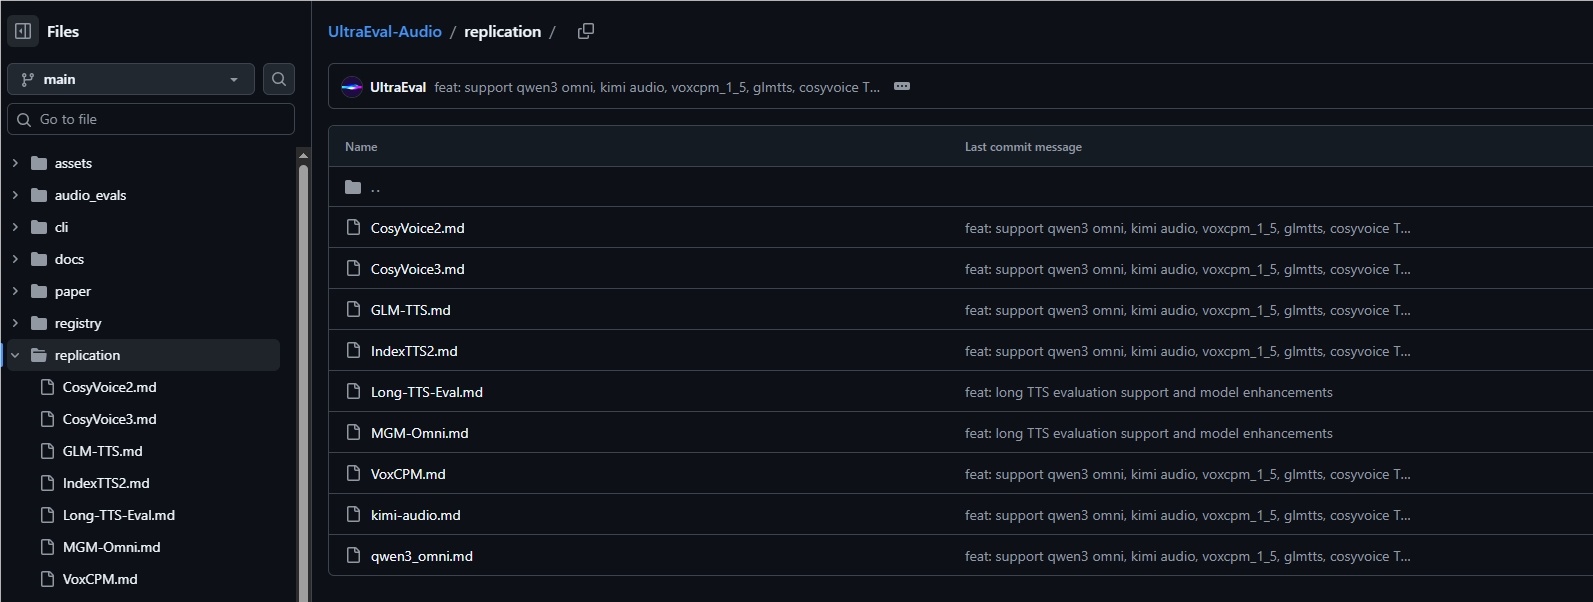Click the file icon beside qwen3_omni.md
The width and height of the screenshot is (1593, 602).
tap(353, 556)
